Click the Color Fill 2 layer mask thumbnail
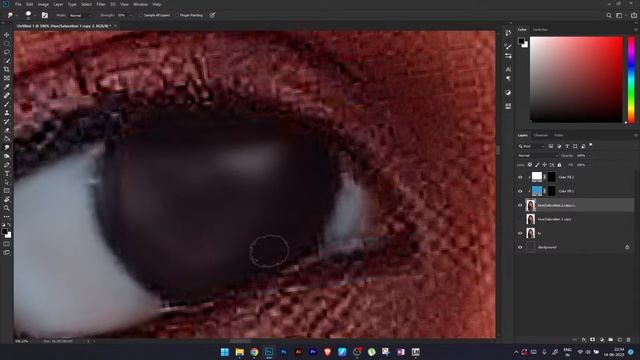The image size is (640, 360). coord(551,177)
